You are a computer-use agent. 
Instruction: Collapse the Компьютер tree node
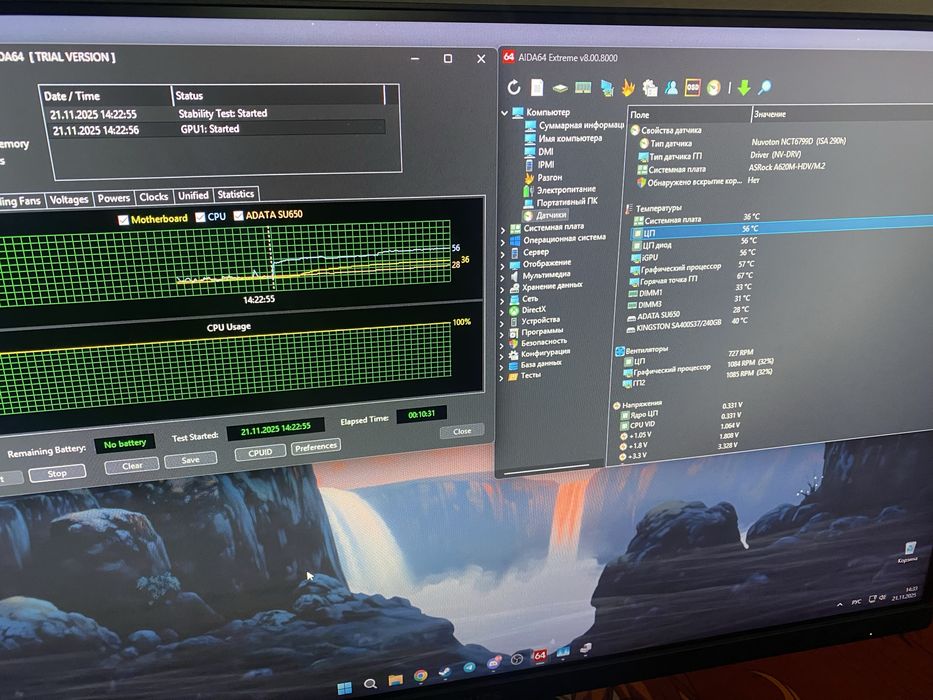click(505, 112)
